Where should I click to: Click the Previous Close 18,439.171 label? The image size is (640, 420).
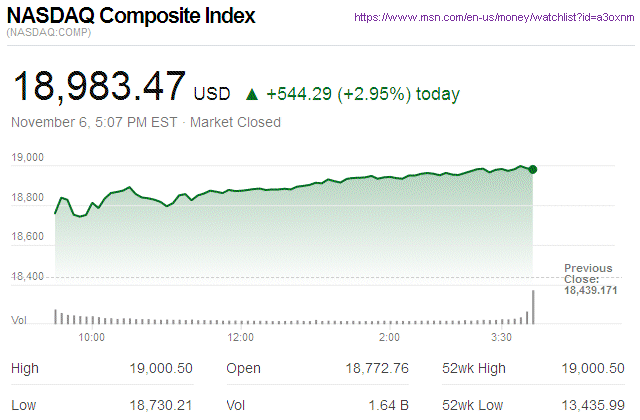coord(588,281)
